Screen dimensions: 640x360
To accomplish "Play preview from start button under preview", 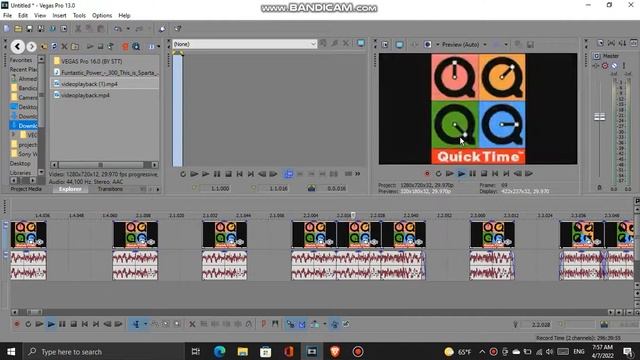I will (x=450, y=173).
